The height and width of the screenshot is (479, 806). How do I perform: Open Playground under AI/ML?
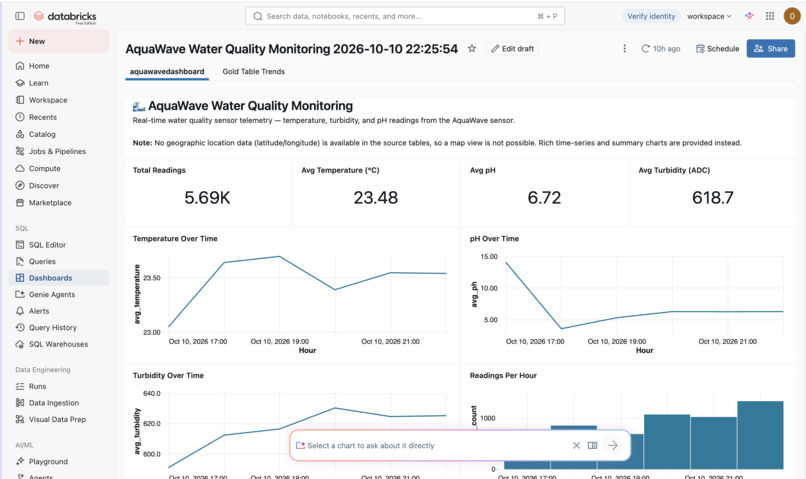[59, 462]
